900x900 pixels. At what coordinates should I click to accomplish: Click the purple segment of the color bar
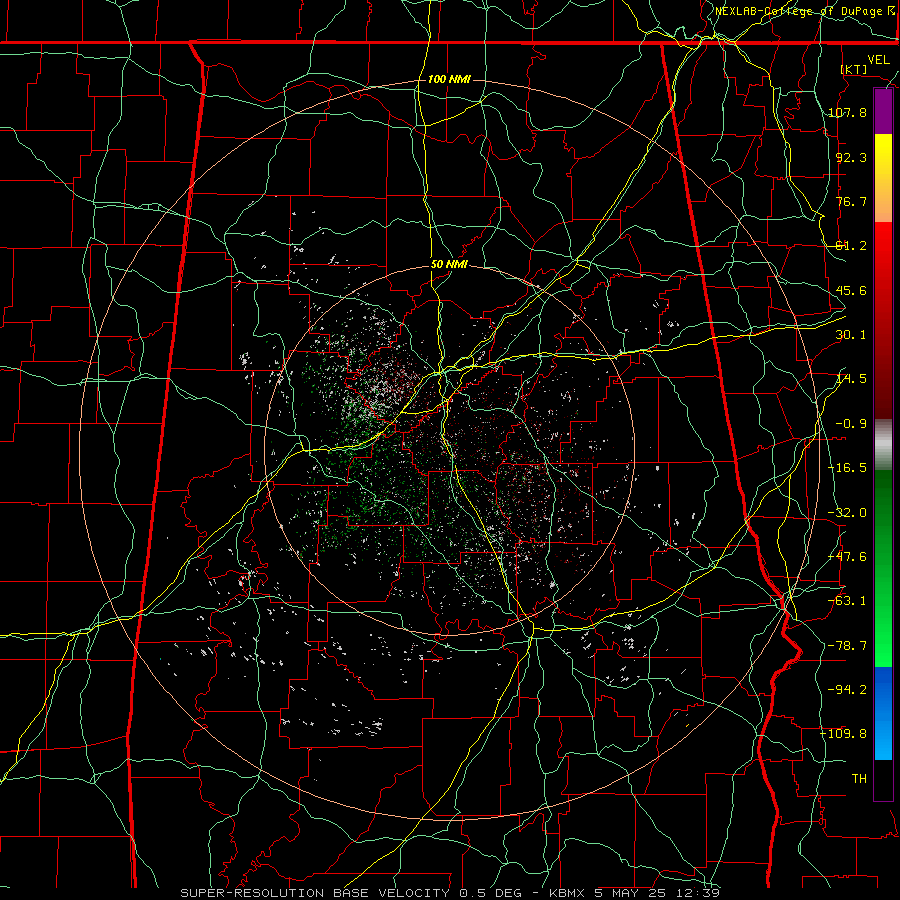pyautogui.click(x=883, y=112)
